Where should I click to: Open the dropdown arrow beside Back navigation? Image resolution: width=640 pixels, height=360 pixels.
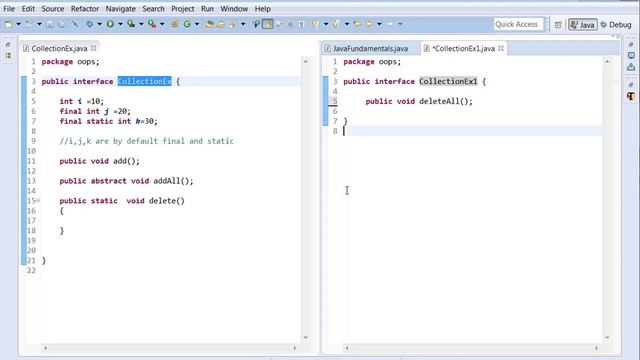click(379, 24)
